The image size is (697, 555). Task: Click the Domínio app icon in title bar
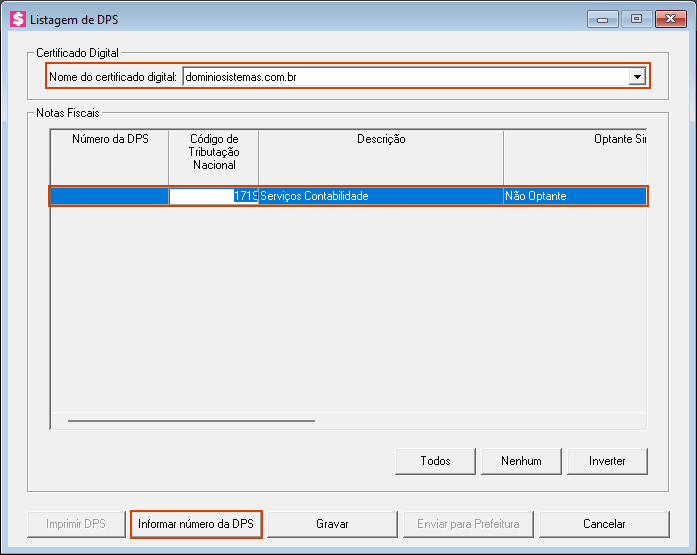click(x=17, y=18)
